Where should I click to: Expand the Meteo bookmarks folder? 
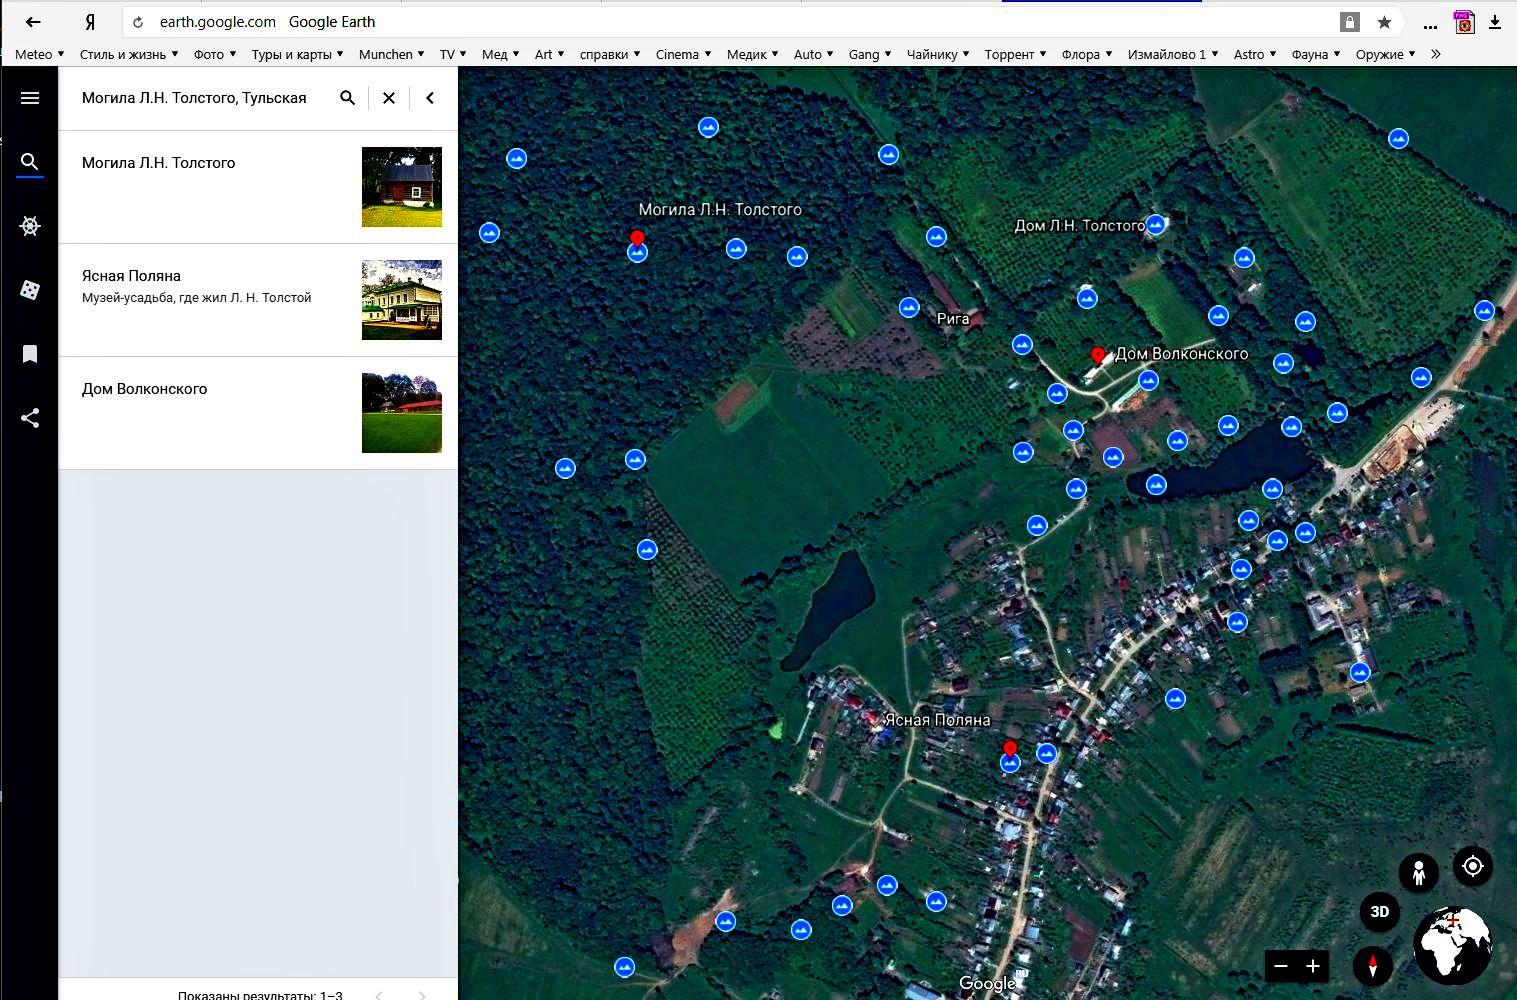(39, 54)
